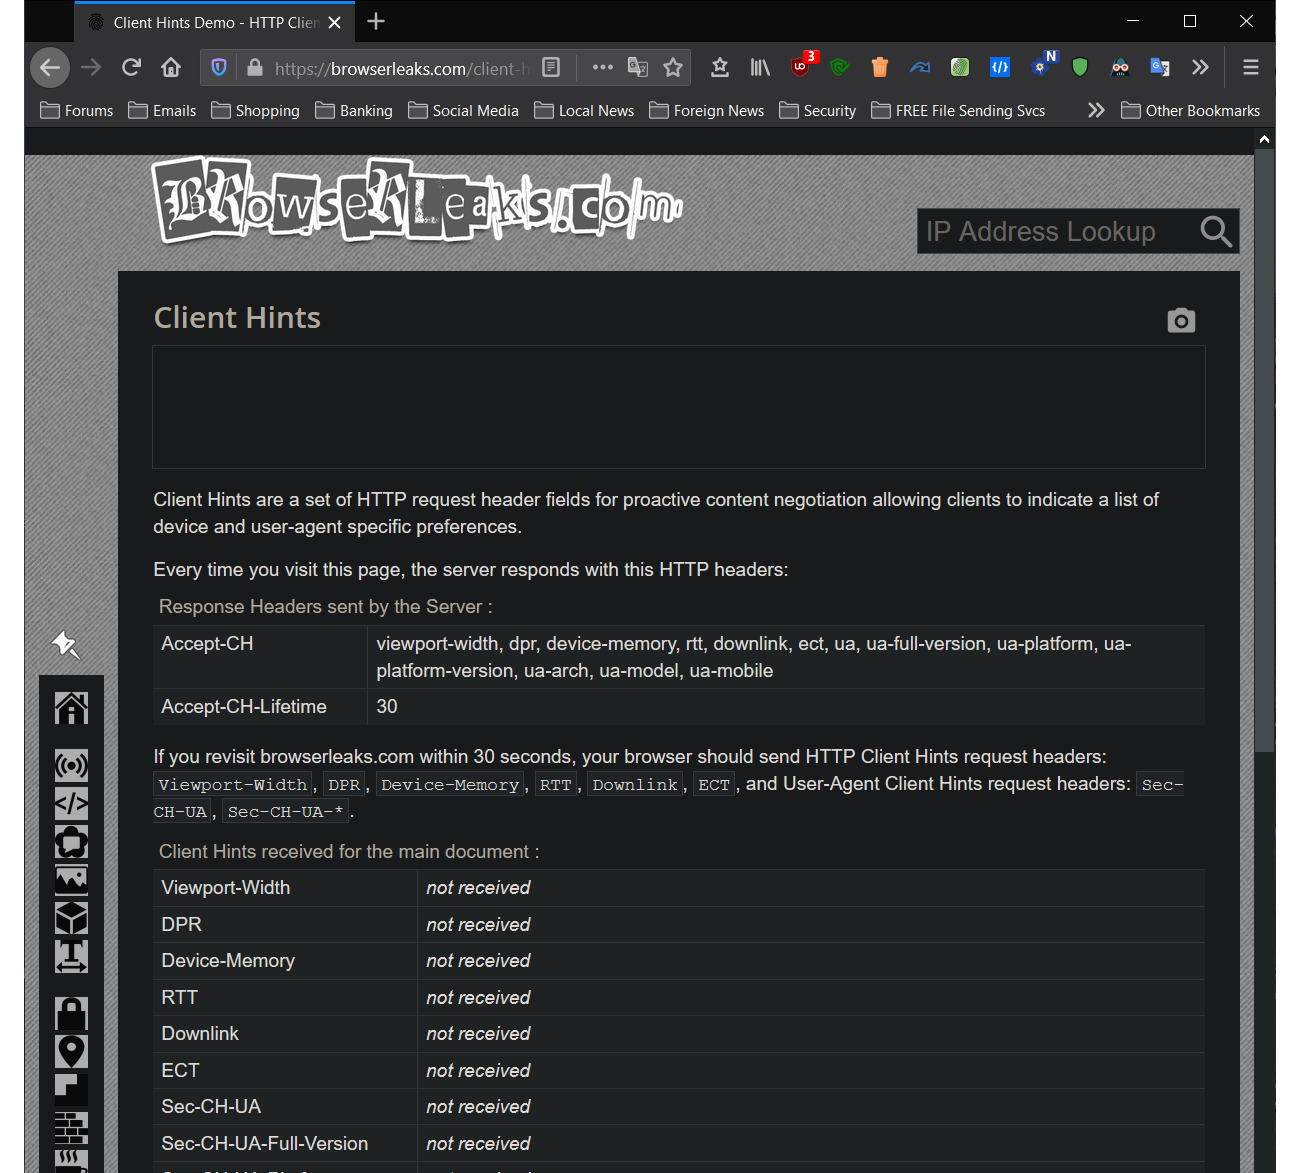Expand the Emails bookmark folder

click(162, 111)
